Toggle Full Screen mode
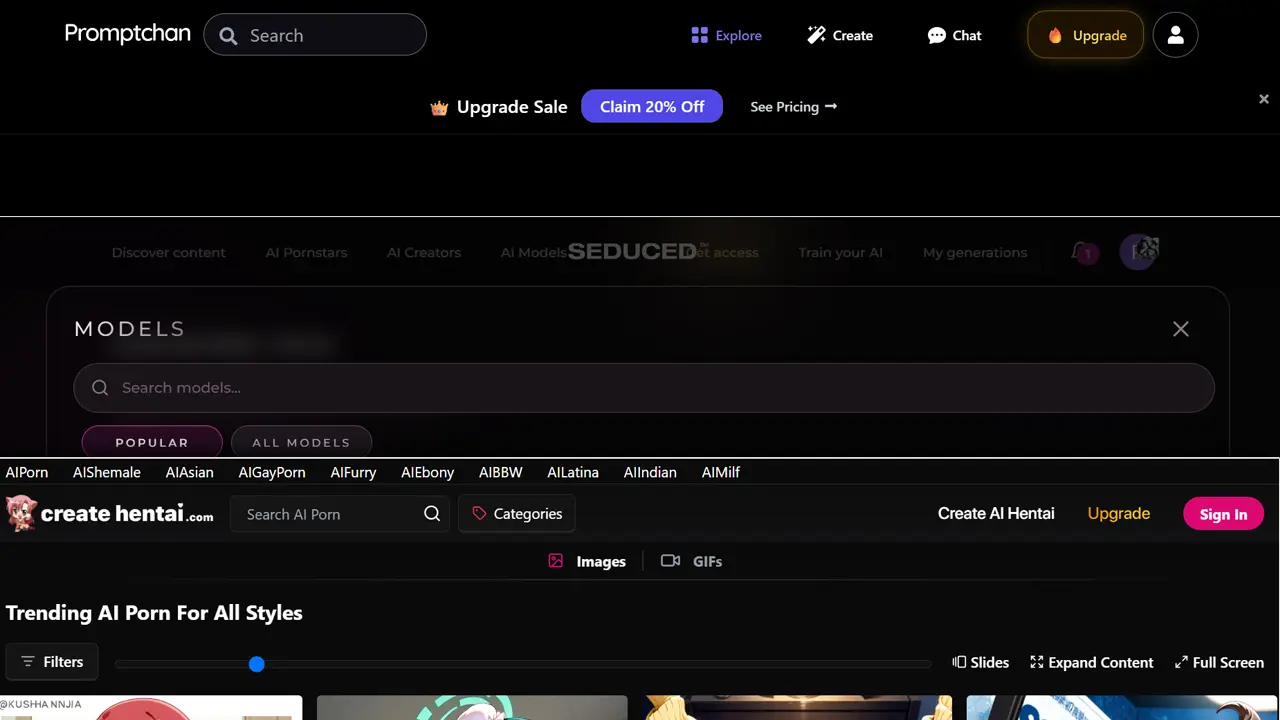The image size is (1280, 720). 1219,662
